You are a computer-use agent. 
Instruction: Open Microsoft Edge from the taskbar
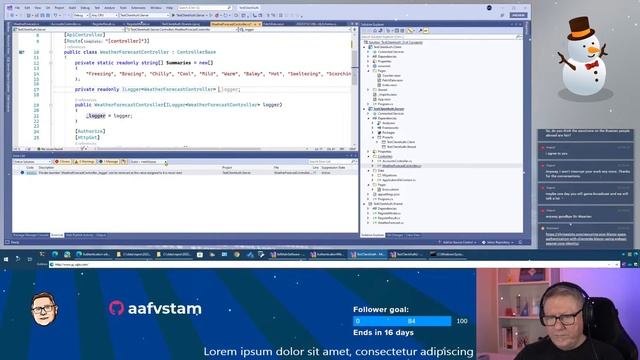55,254
